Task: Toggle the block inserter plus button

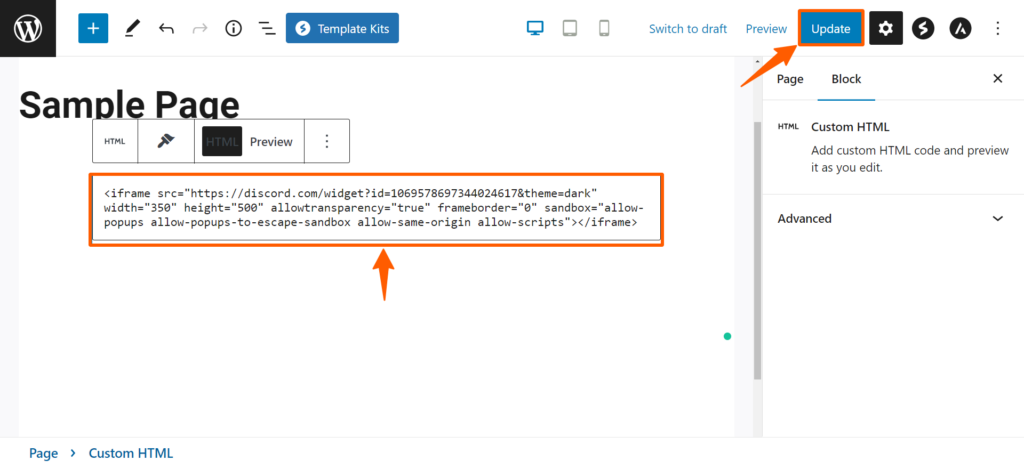Action: [93, 29]
